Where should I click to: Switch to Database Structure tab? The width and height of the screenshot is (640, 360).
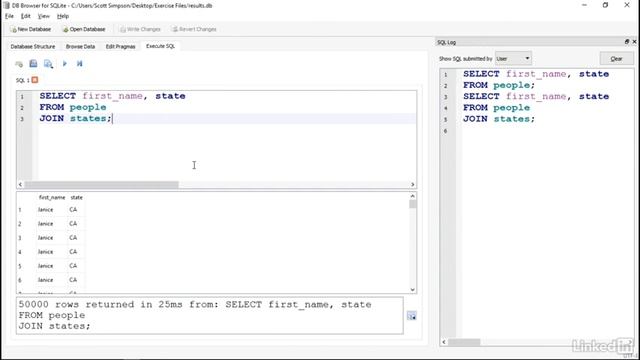(x=33, y=47)
